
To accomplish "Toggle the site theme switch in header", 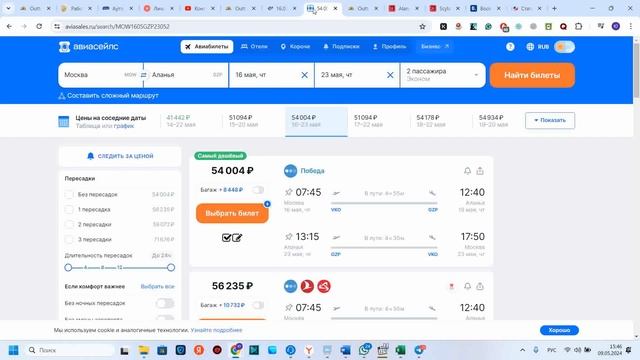I will pos(564,47).
